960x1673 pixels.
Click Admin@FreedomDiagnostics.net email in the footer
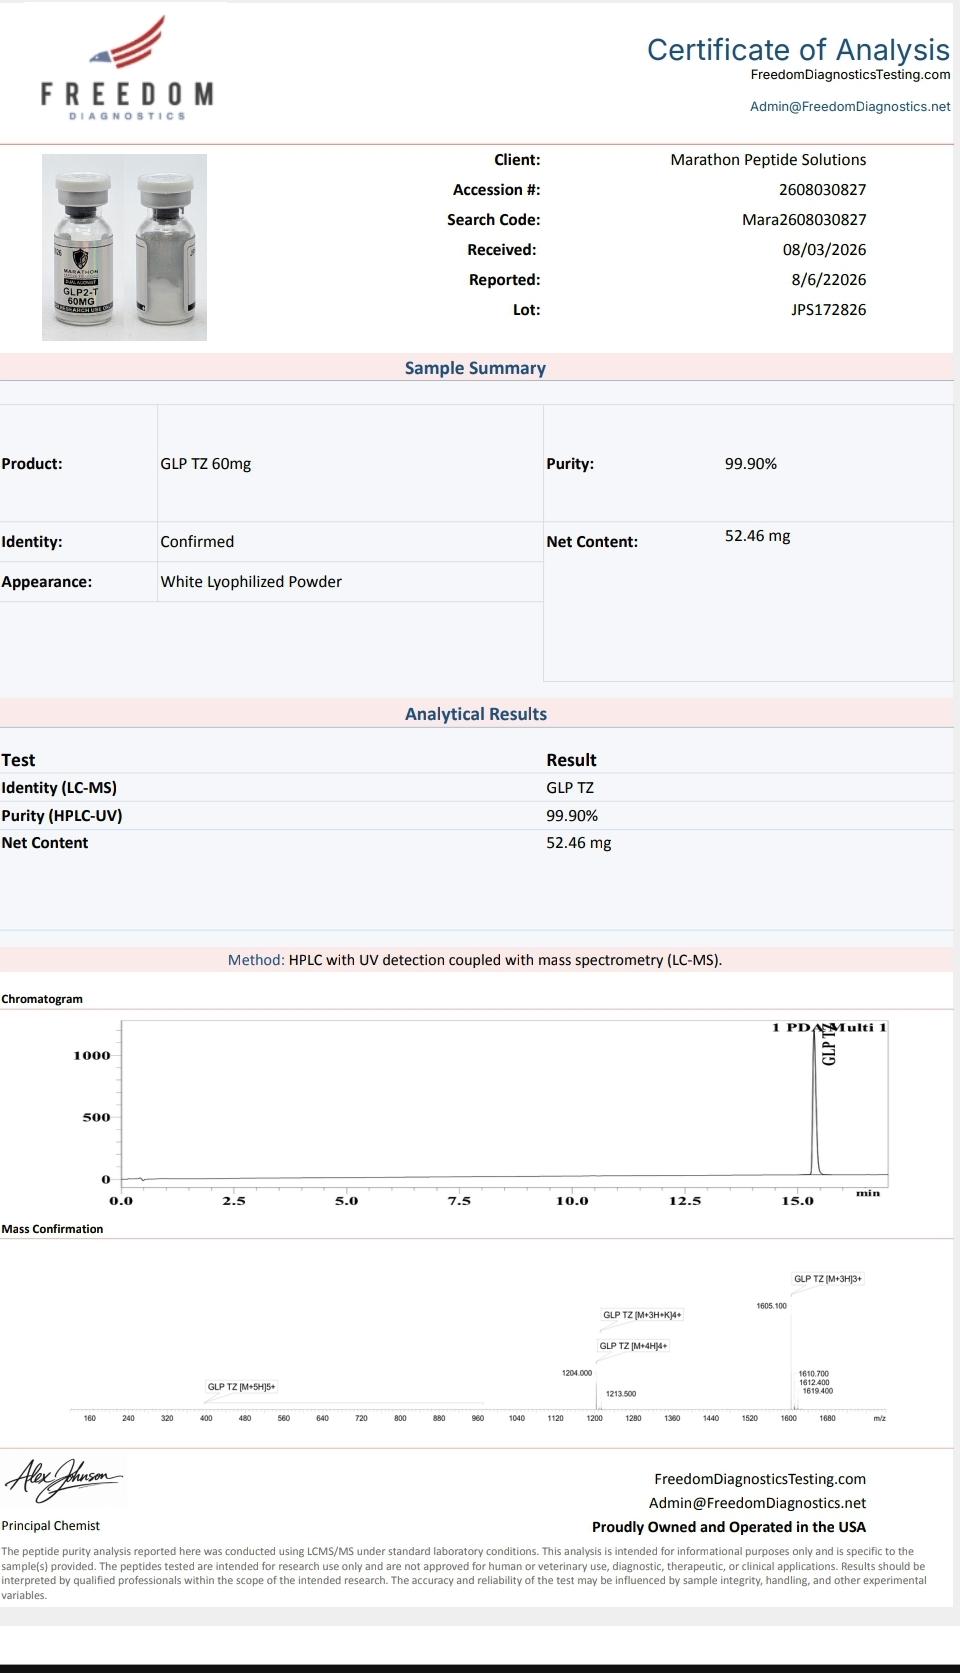[x=757, y=1503]
